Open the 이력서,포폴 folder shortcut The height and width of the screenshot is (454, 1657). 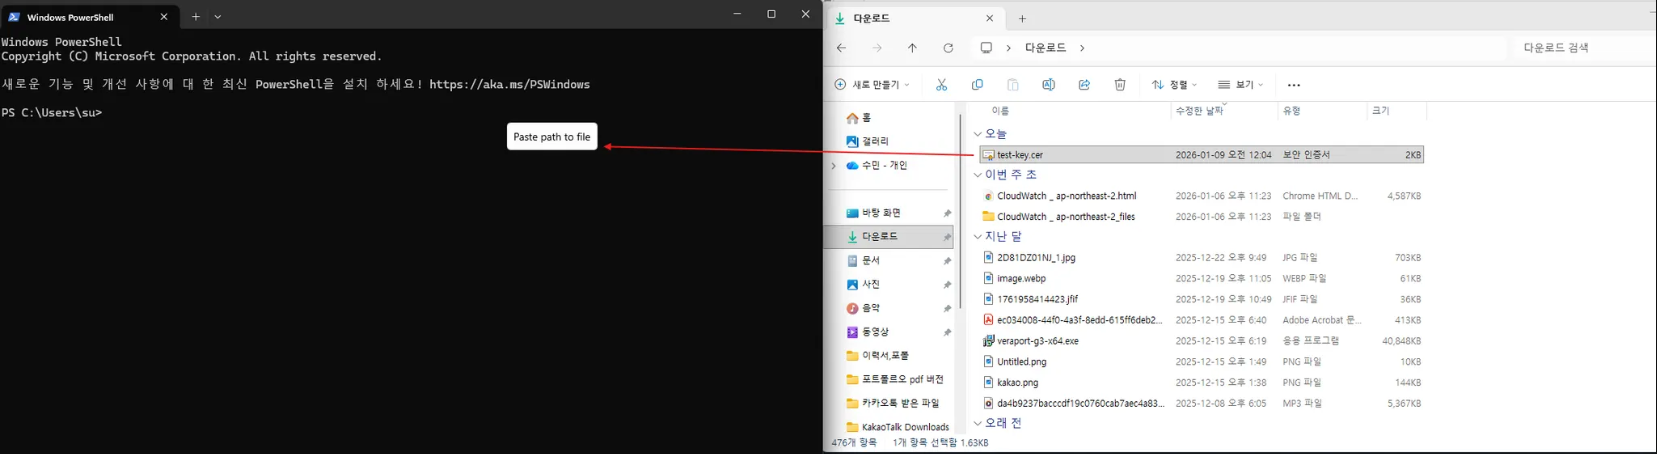point(877,356)
